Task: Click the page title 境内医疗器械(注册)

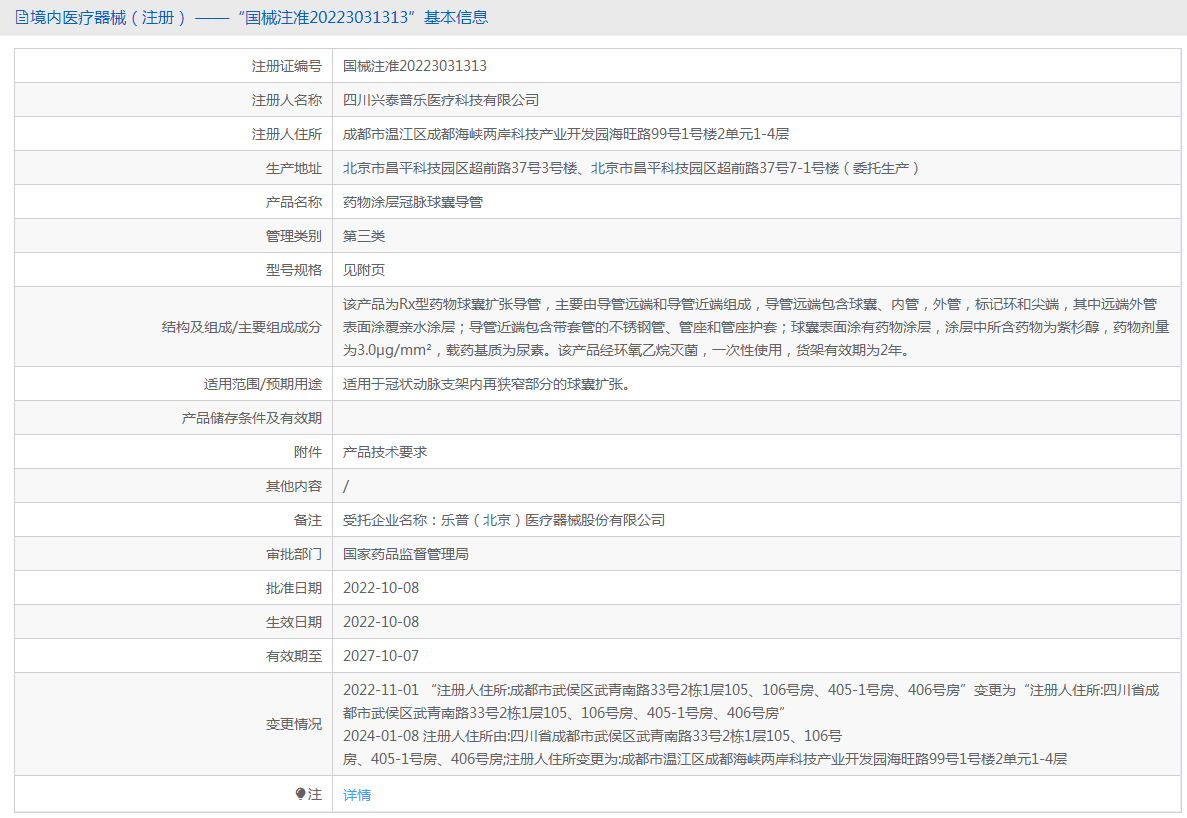Action: pyautogui.click(x=108, y=18)
